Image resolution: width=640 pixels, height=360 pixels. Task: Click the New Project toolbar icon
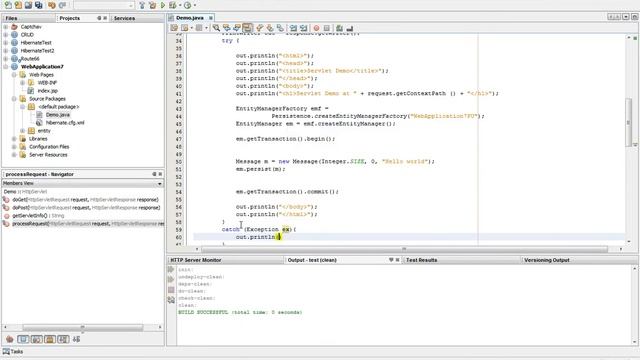18,5
